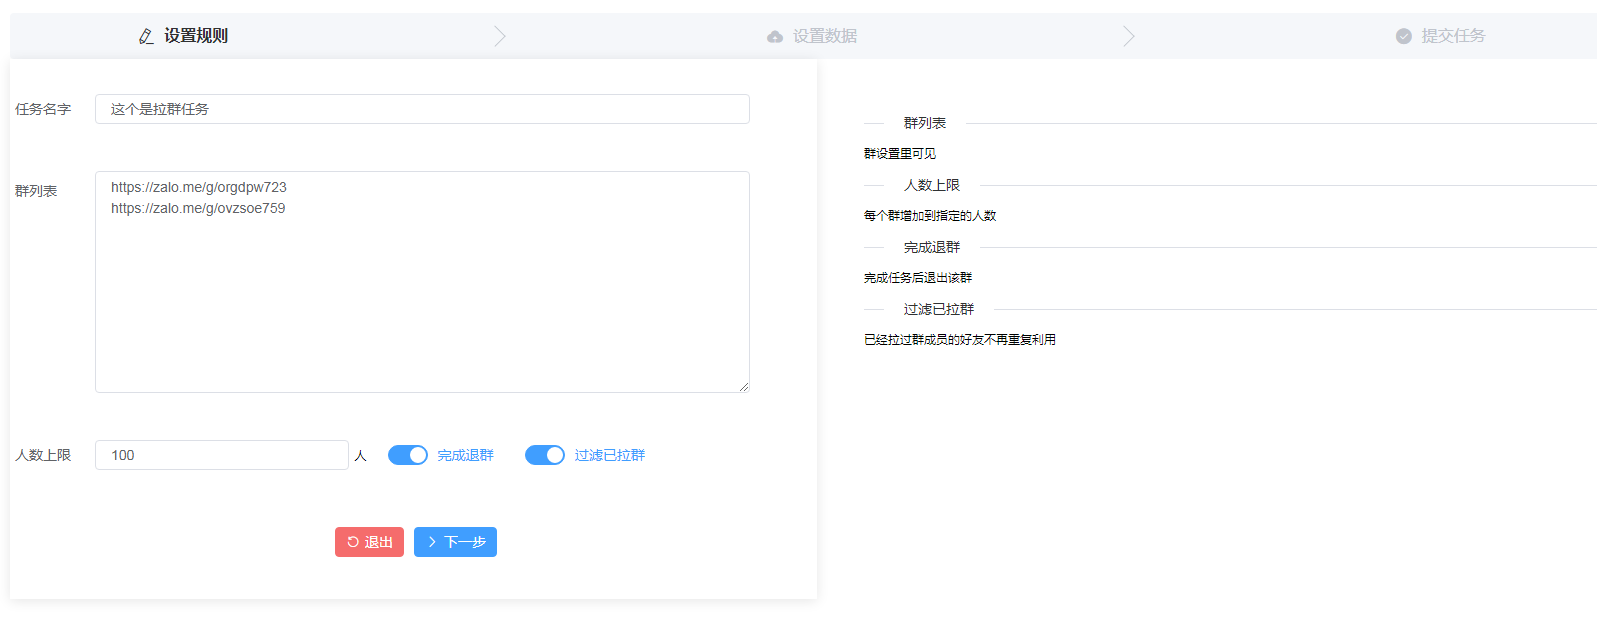1597x634 pixels.
Task: Click the chevron arrow after 设置规则 step
Action: 500,36
